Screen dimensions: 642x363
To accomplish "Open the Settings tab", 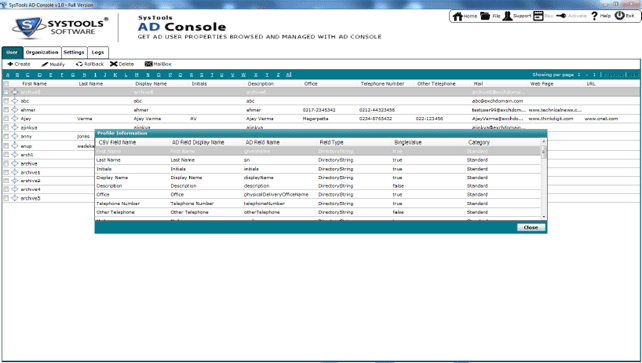I will [x=74, y=52].
